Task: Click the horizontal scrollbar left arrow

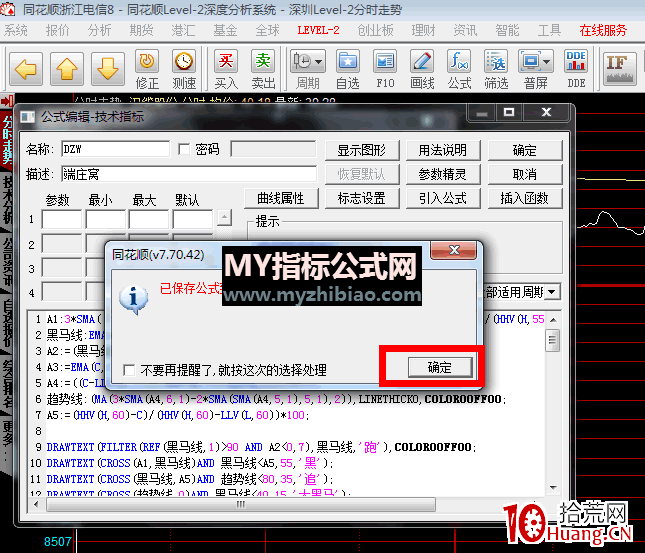Action: point(36,504)
